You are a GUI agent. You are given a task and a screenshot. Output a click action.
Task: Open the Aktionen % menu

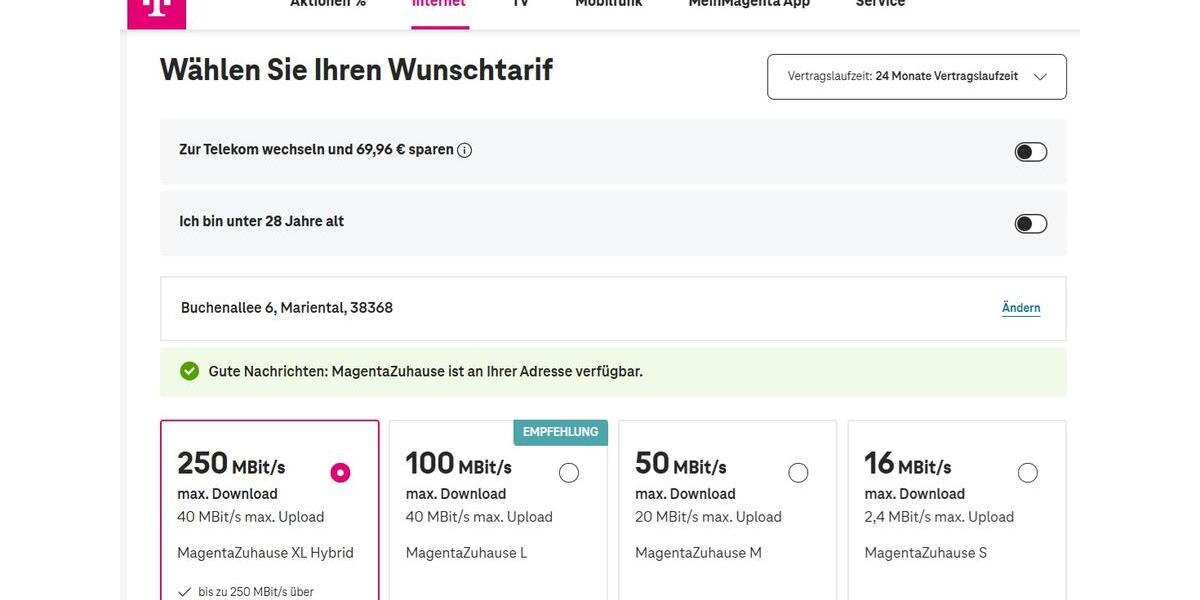tap(328, 4)
